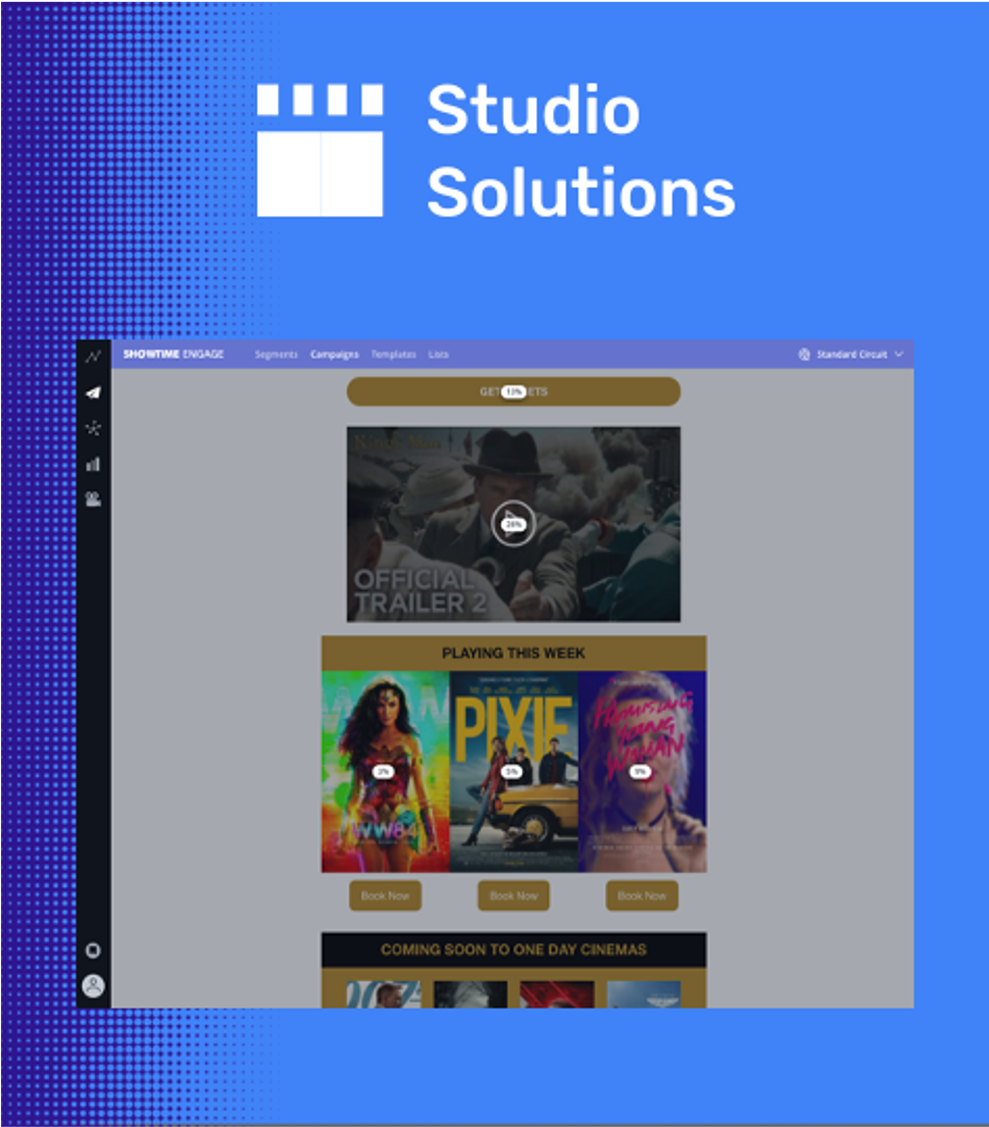Click the King's Man trailer thumbnail
The height and width of the screenshot is (1127, 989).
pos(513,524)
